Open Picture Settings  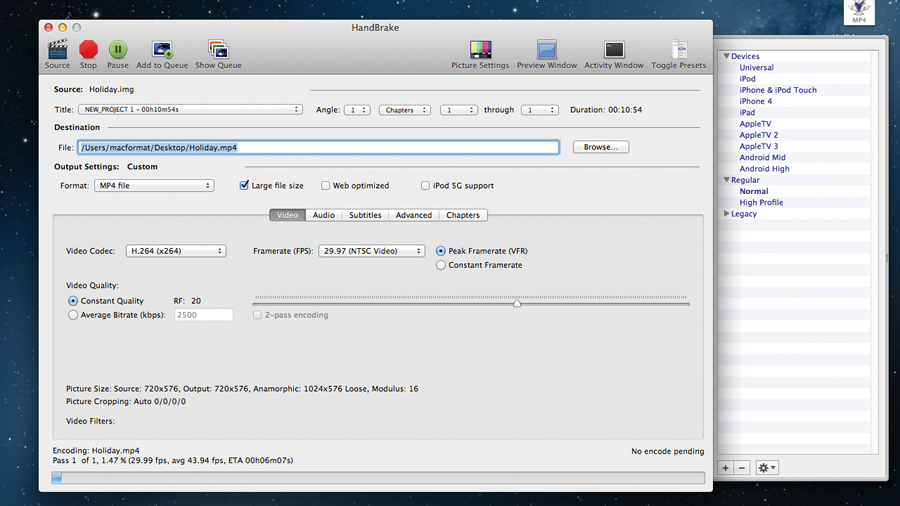[x=480, y=49]
